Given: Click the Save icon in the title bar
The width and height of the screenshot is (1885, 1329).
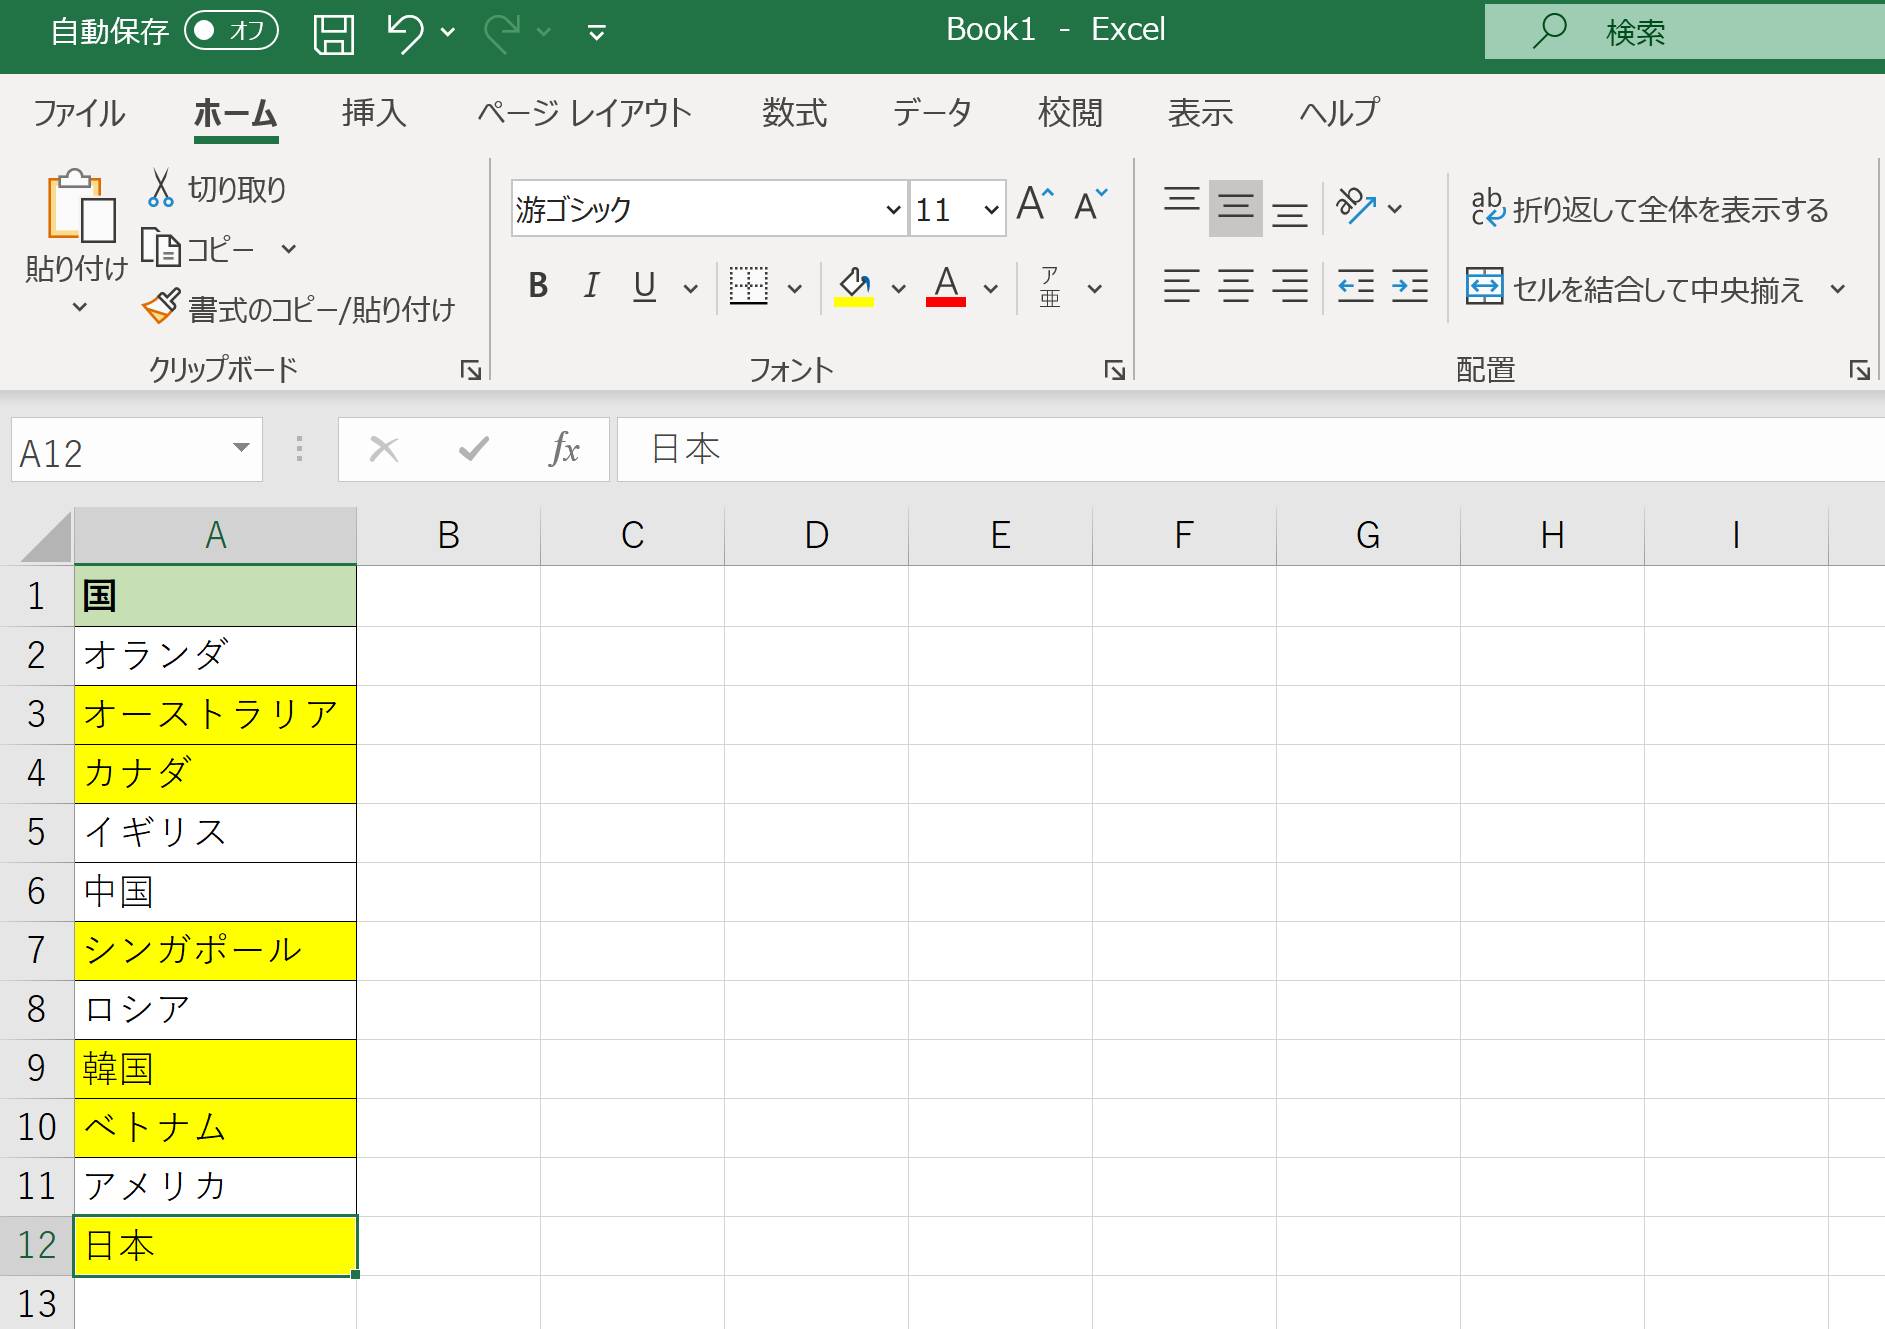Looking at the screenshot, I should (x=334, y=33).
